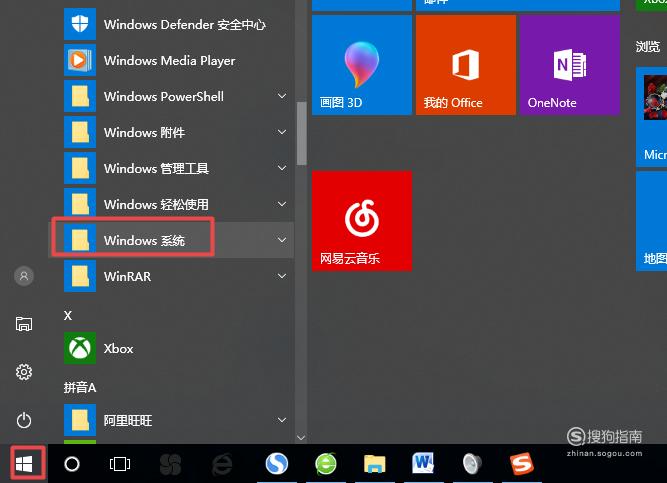This screenshot has height=483, width=667.
Task: Click the X letter group header
Action: 68,315
